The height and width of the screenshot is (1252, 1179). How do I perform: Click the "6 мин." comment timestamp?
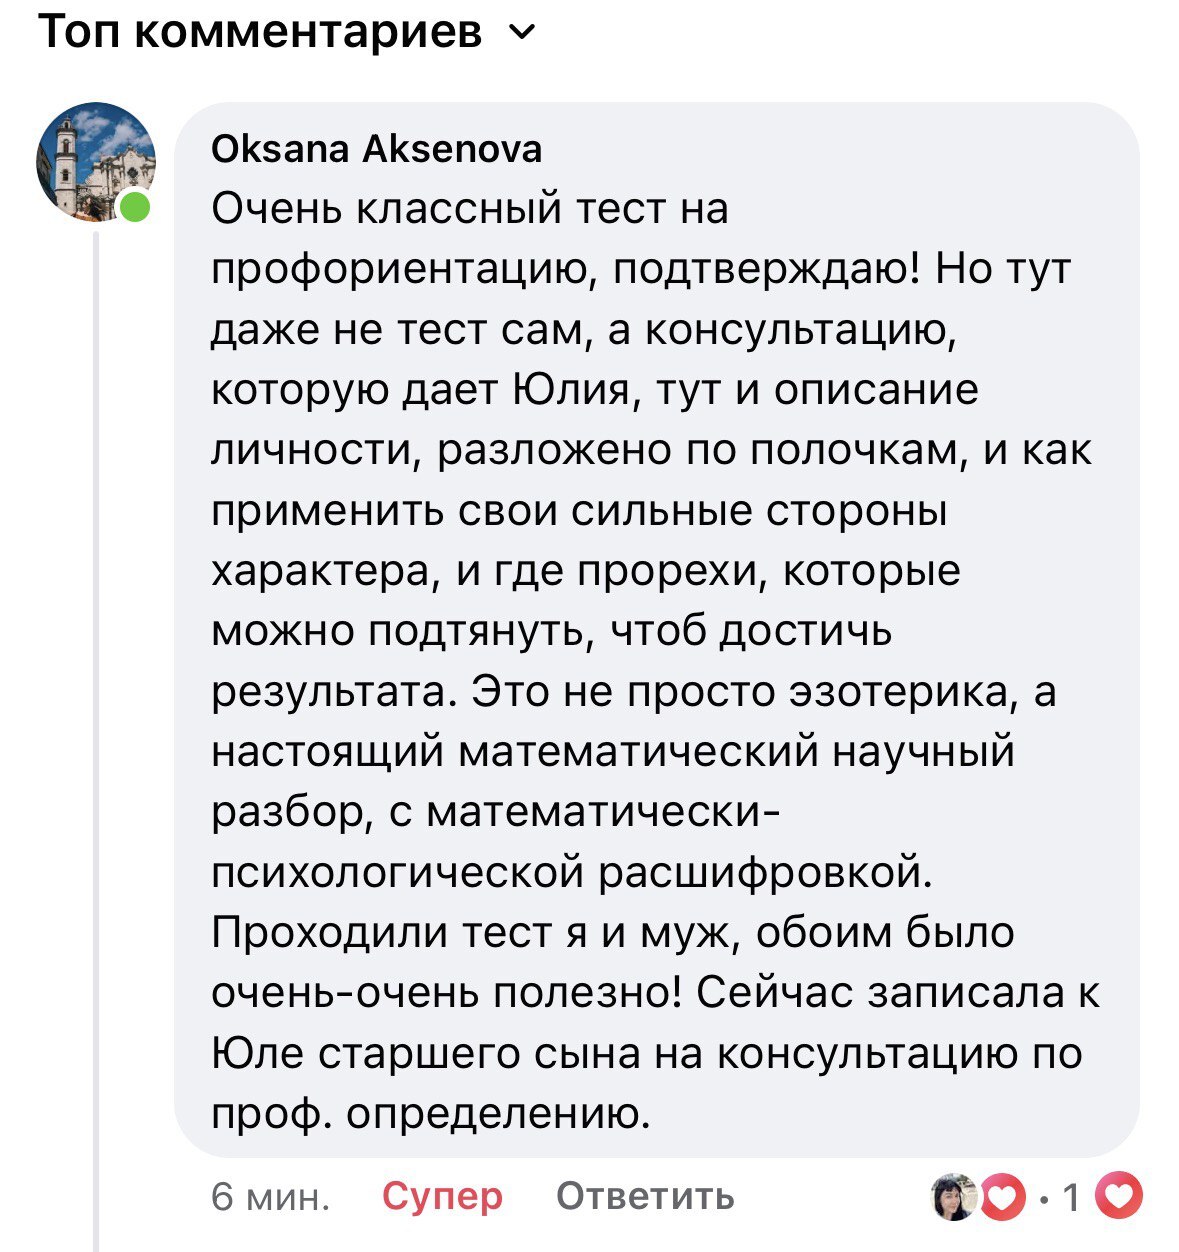pyautogui.click(x=270, y=1196)
